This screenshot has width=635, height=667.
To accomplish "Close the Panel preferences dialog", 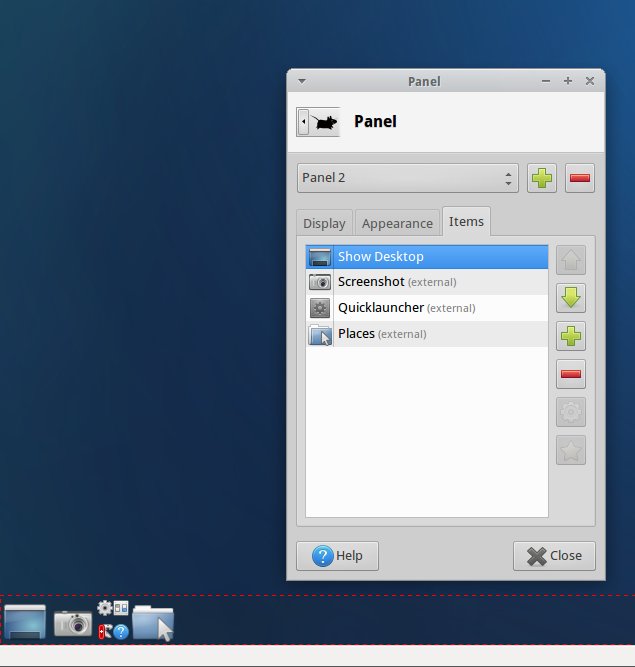I will pyautogui.click(x=554, y=556).
